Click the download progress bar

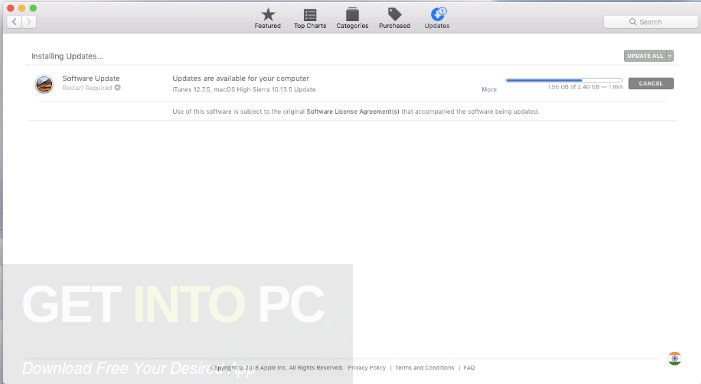coord(564,80)
